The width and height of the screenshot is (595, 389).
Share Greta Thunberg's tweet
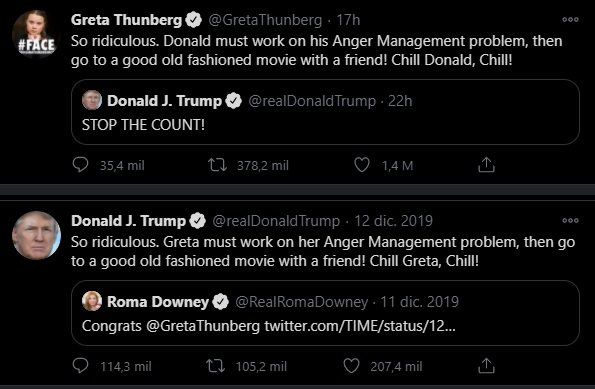coord(486,165)
